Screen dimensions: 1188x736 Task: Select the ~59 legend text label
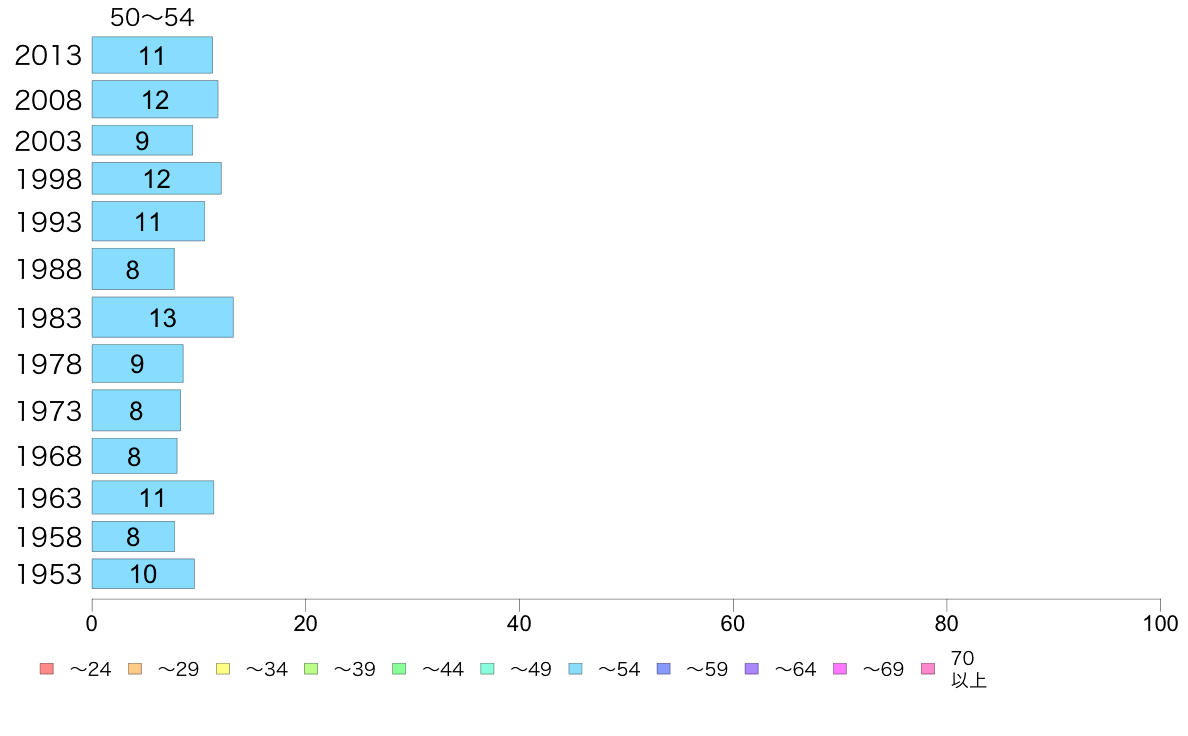tap(707, 669)
